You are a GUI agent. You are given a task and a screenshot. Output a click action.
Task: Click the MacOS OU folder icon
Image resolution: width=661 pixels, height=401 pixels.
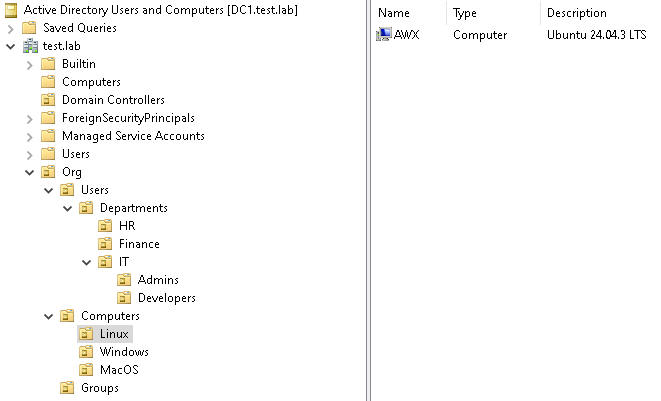(86, 370)
